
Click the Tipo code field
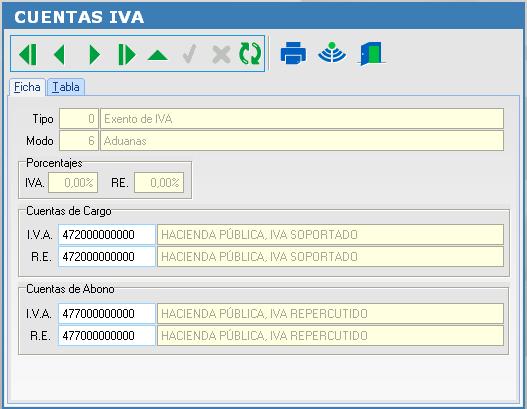pyautogui.click(x=79, y=119)
